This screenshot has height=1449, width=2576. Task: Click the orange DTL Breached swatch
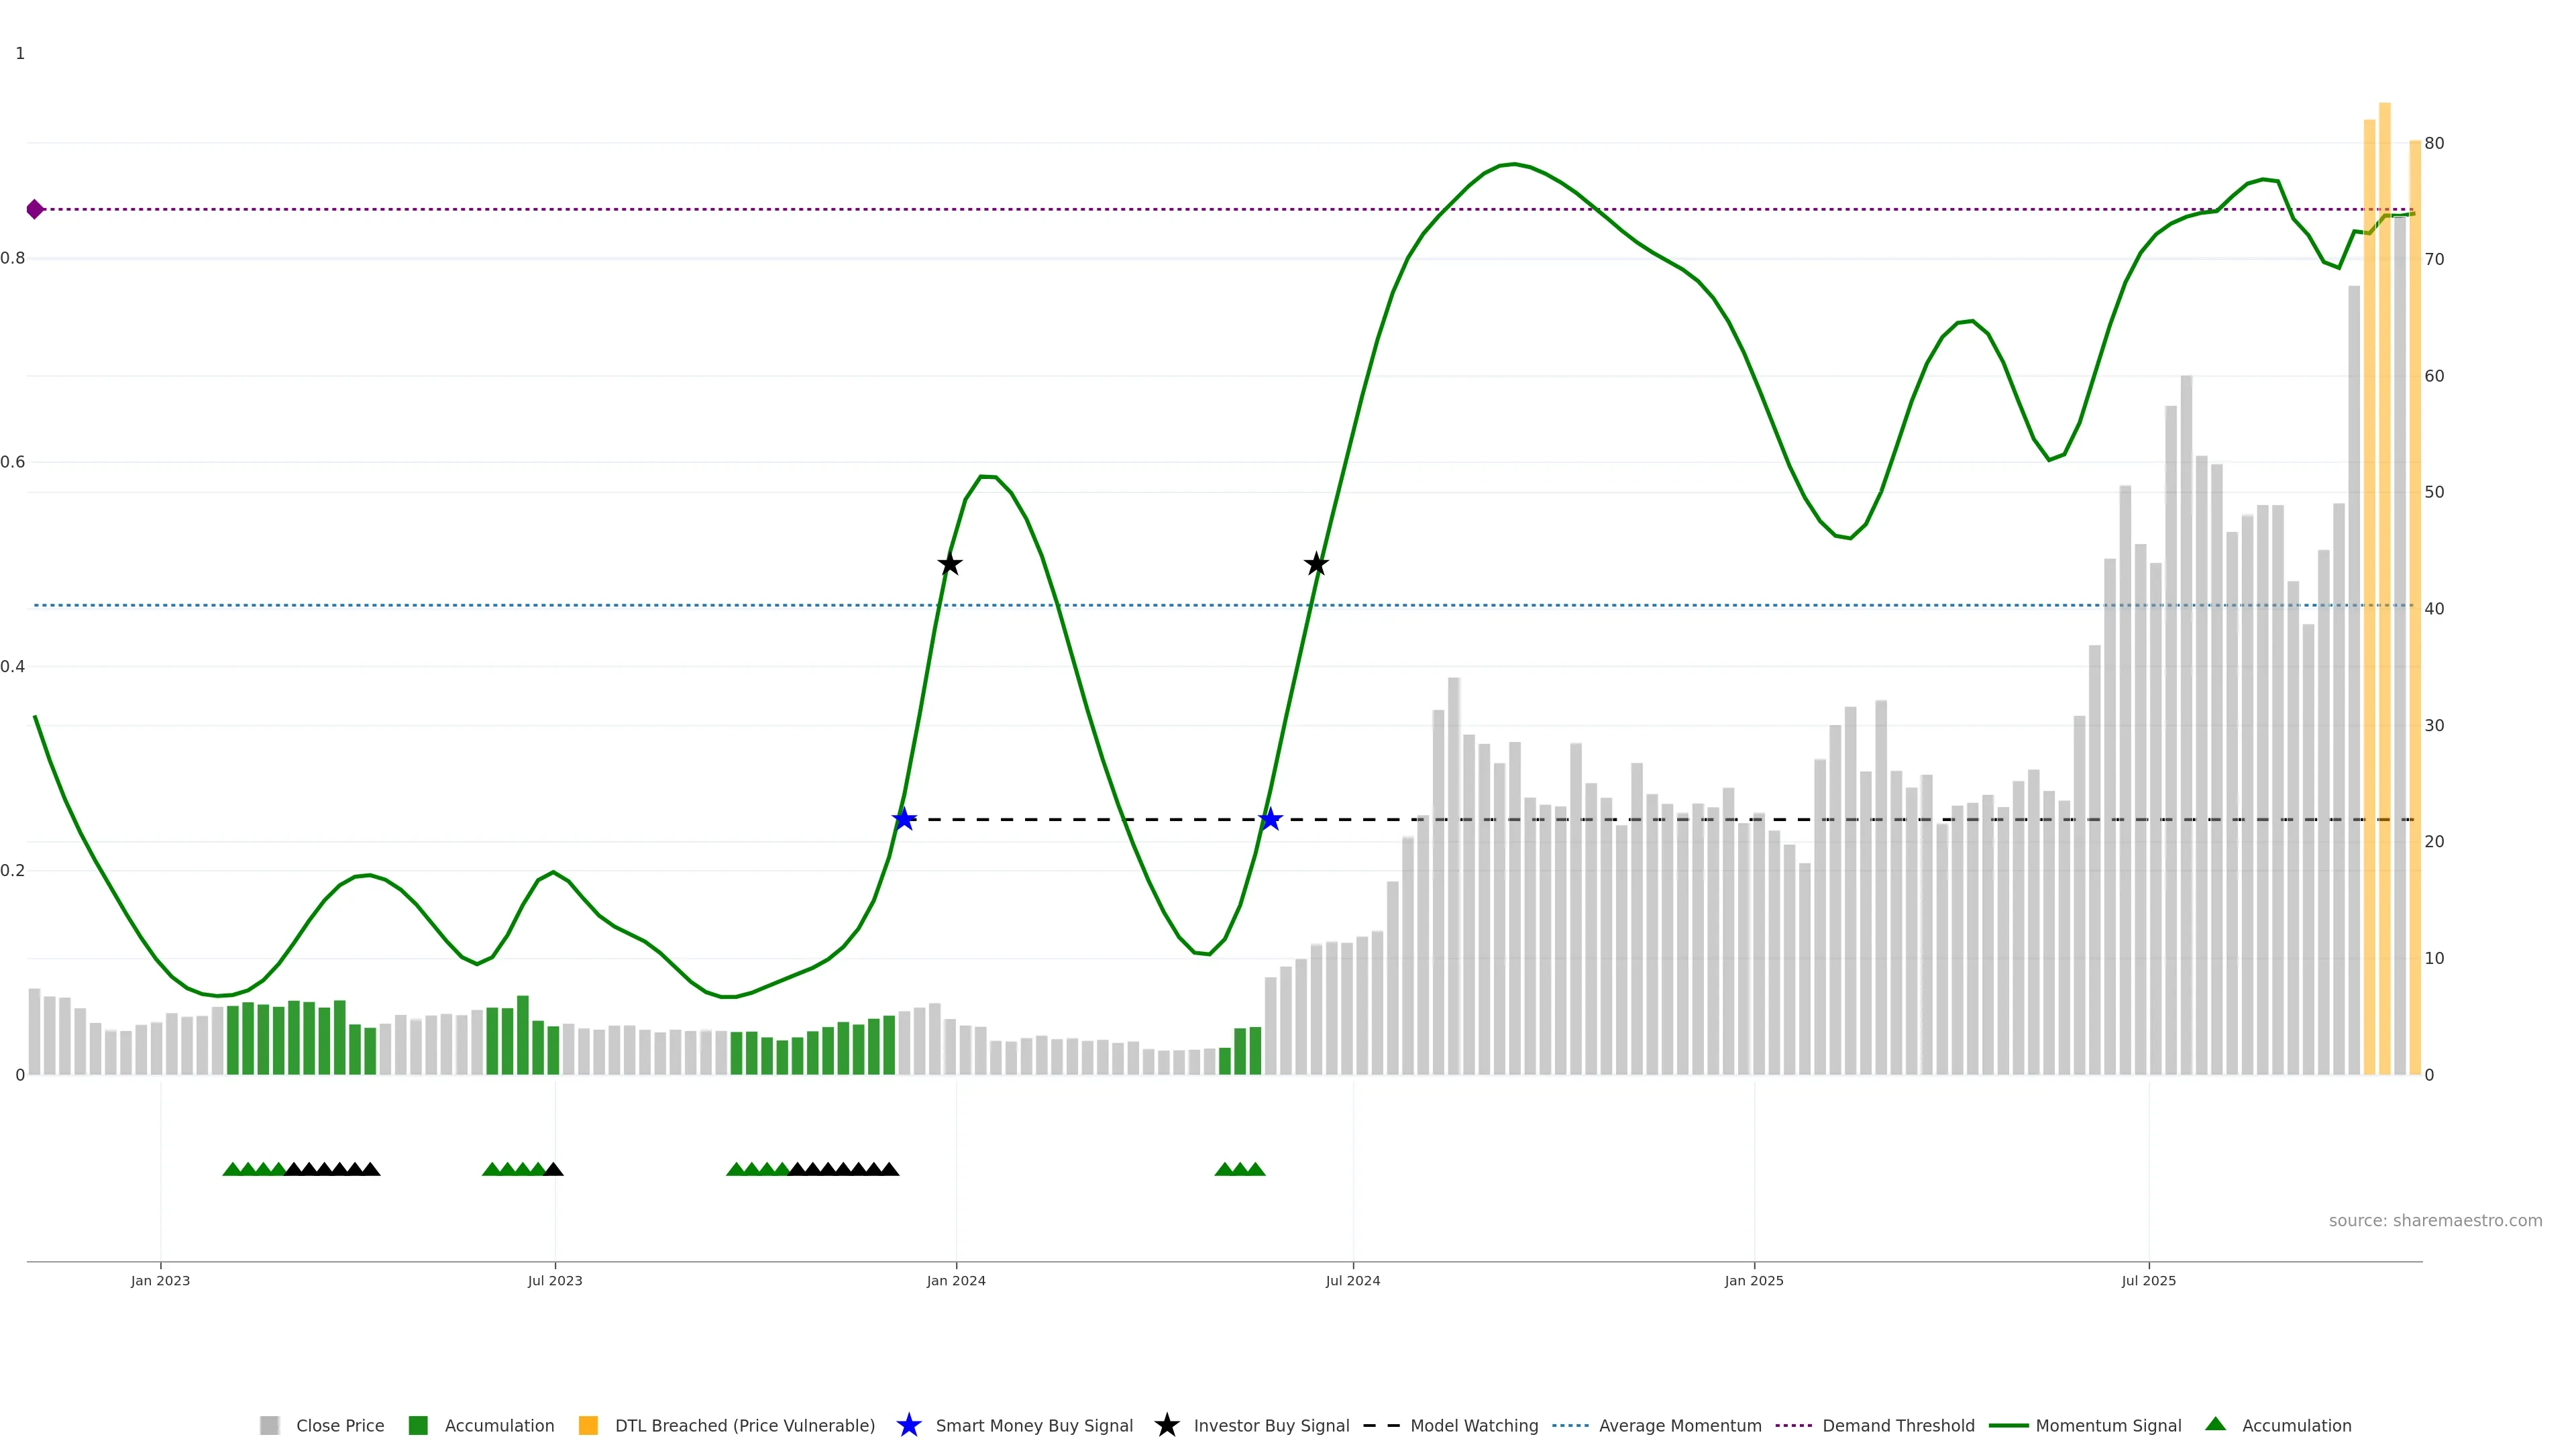click(588, 1425)
